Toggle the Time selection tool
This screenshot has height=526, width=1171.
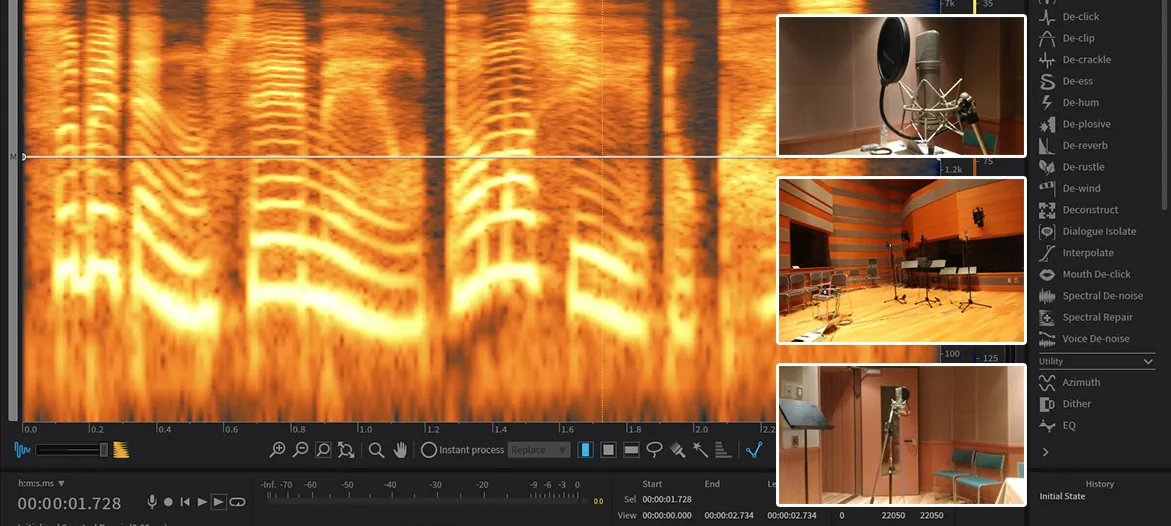(x=586, y=450)
